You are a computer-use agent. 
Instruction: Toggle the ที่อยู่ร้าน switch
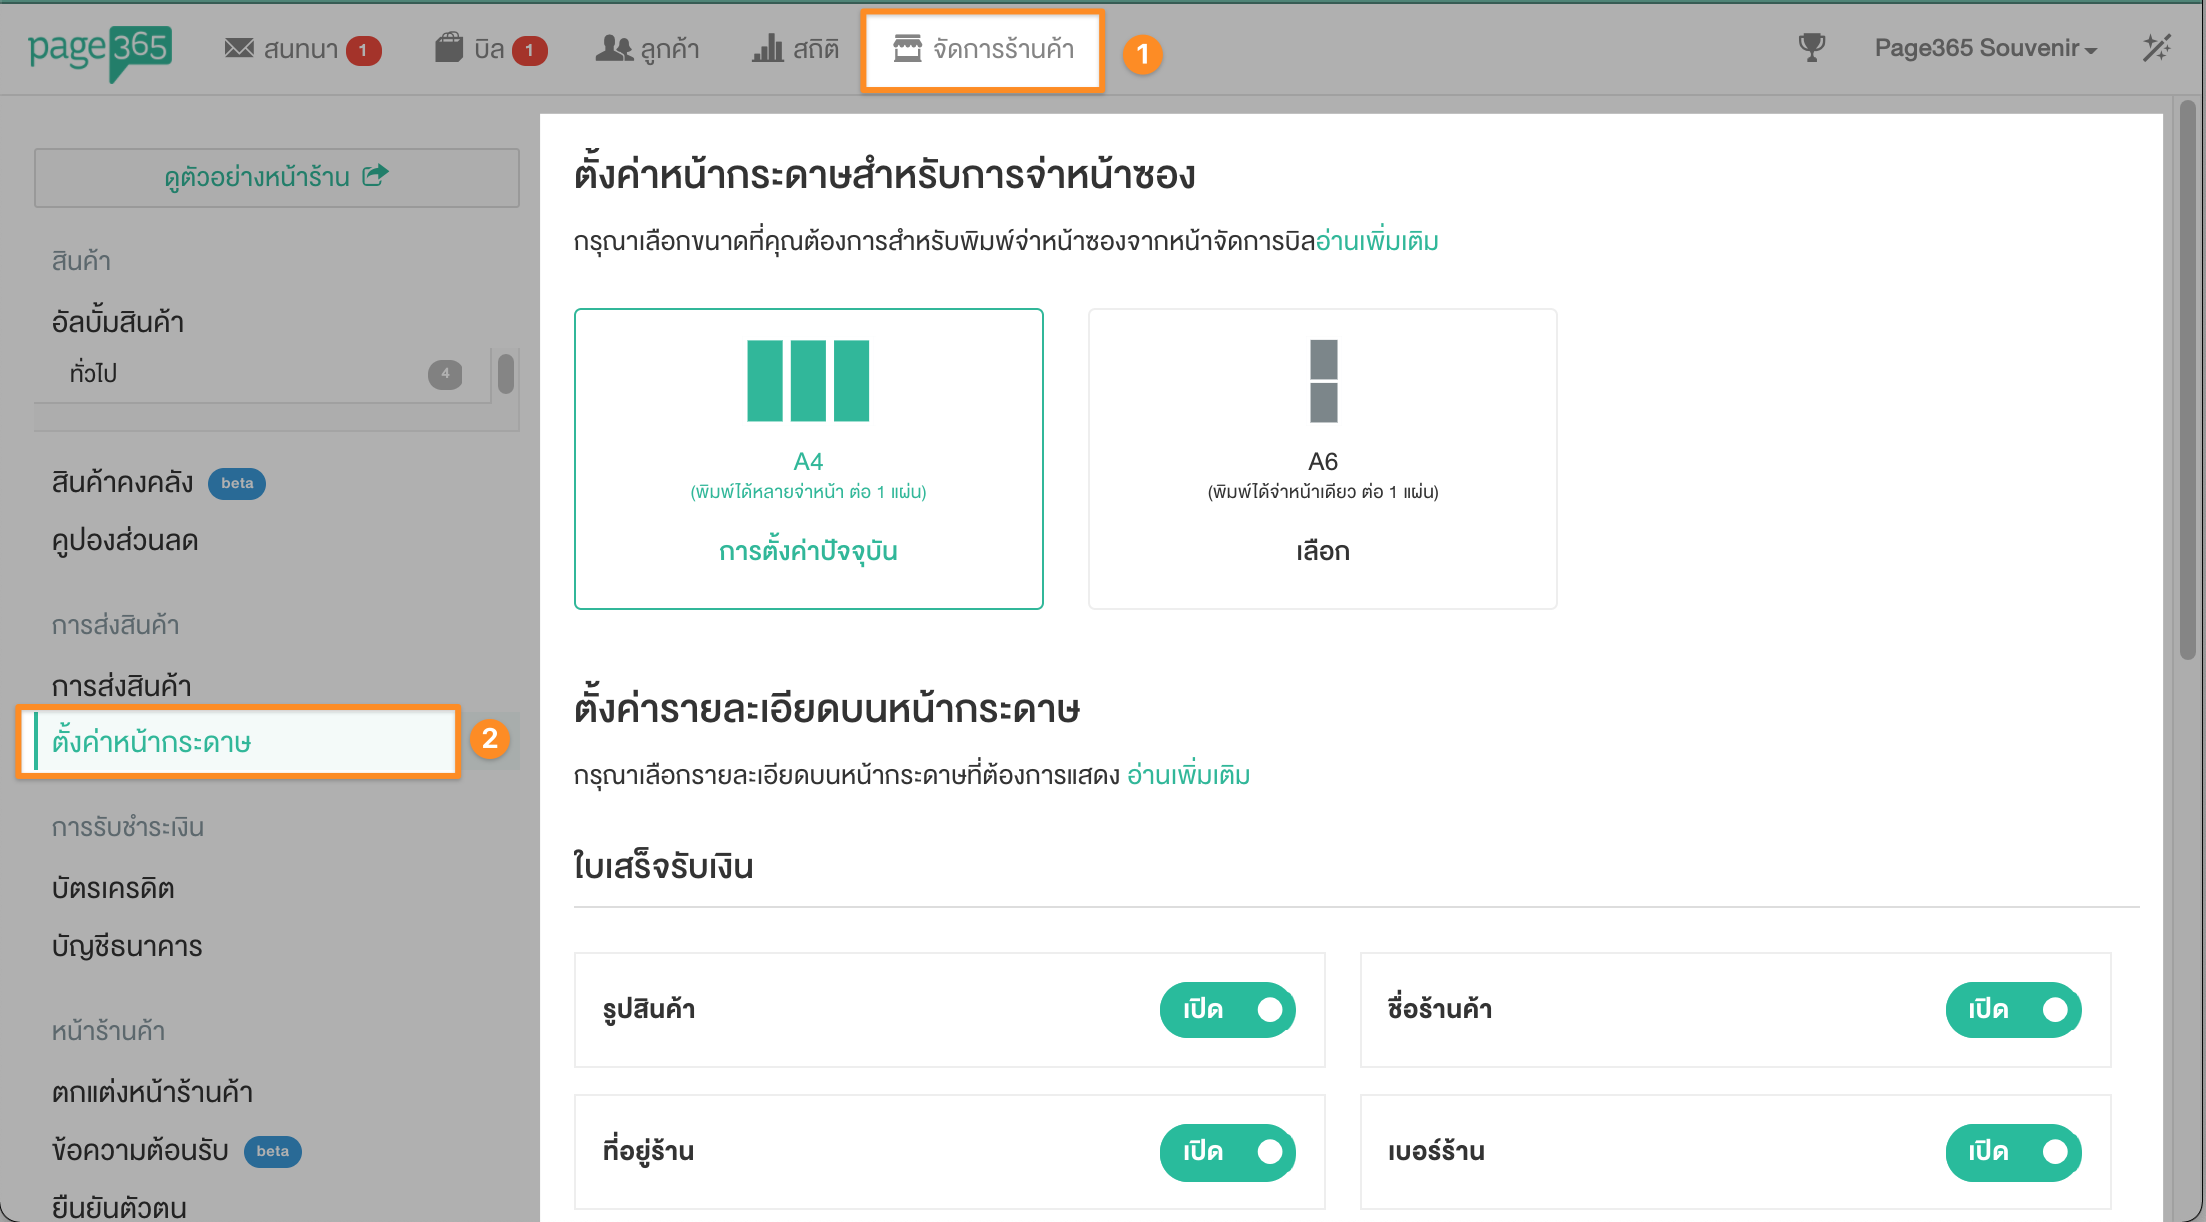pyautogui.click(x=1227, y=1152)
